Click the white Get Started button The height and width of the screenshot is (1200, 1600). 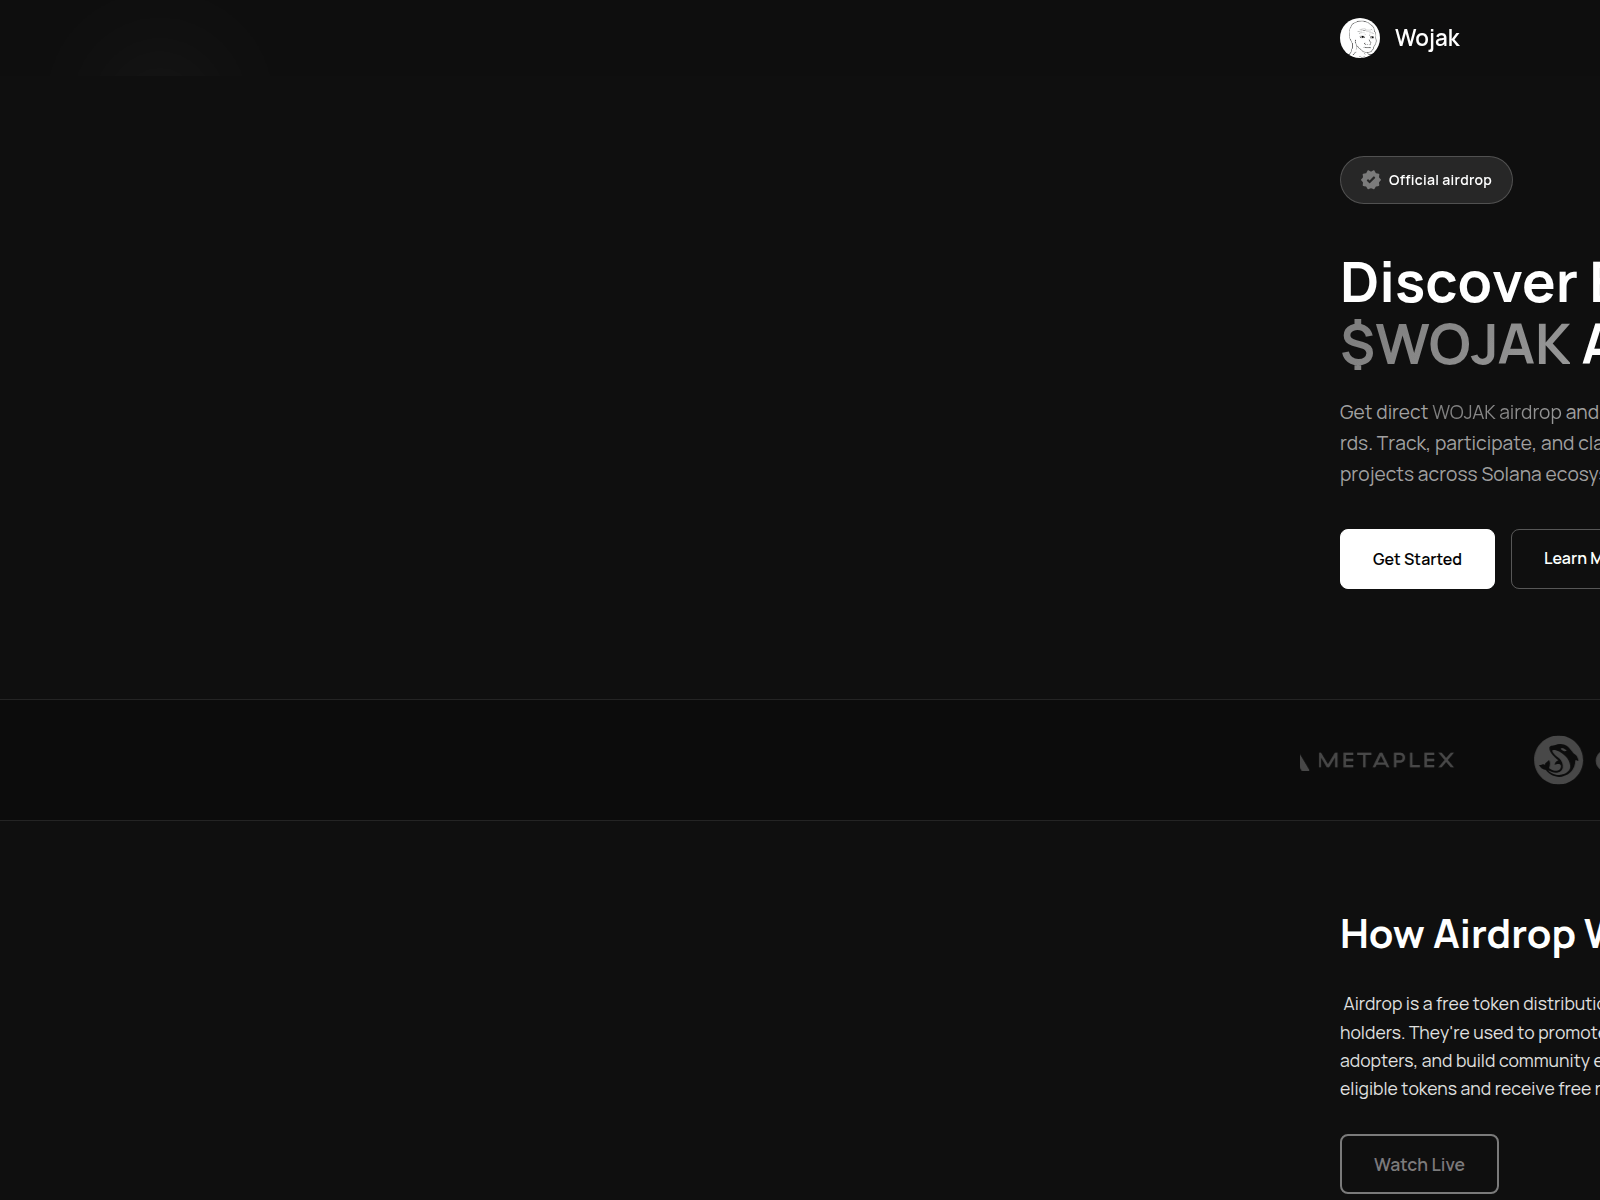click(1417, 559)
